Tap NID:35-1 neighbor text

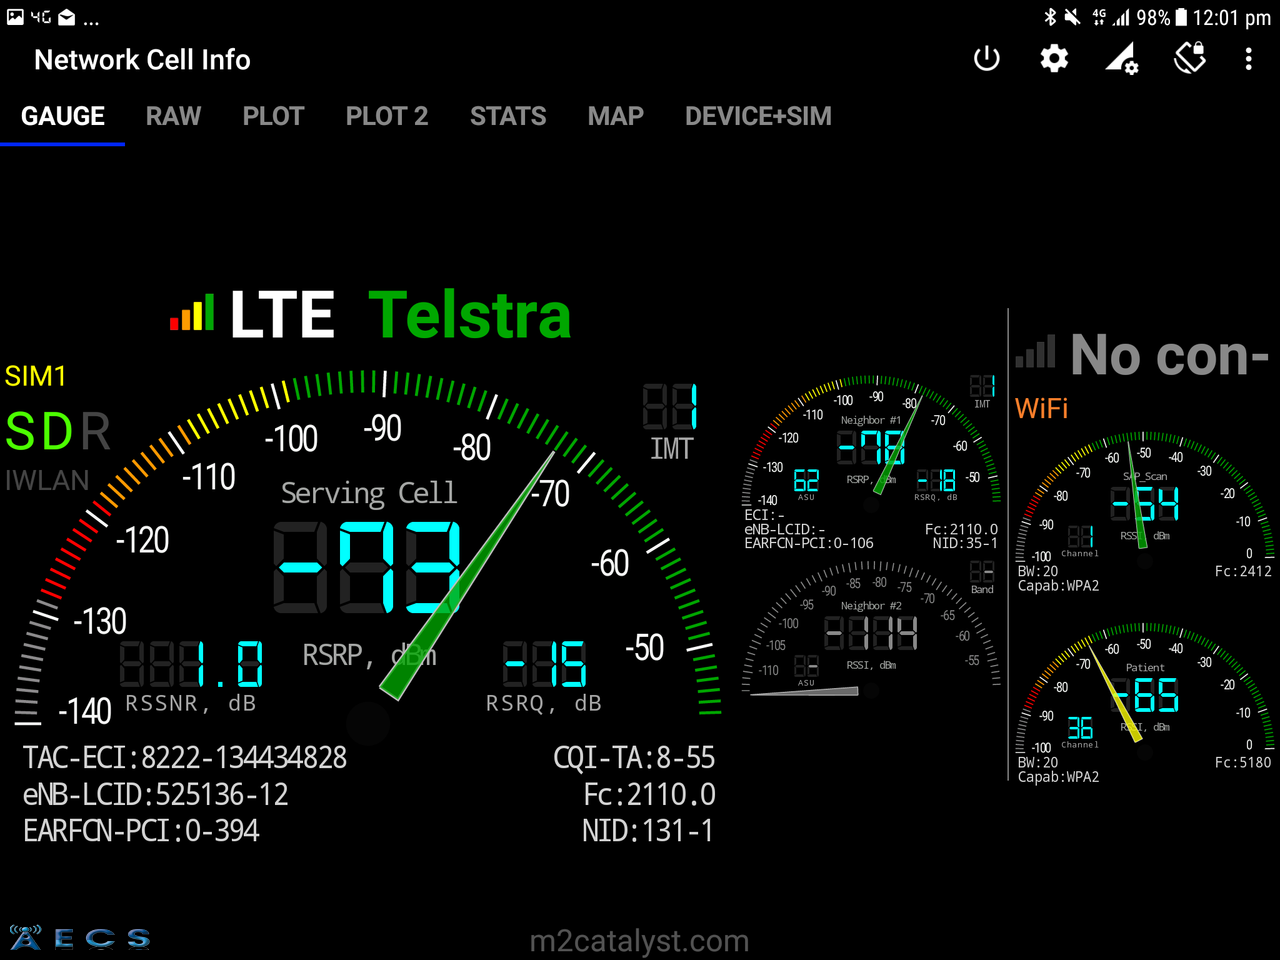point(965,543)
